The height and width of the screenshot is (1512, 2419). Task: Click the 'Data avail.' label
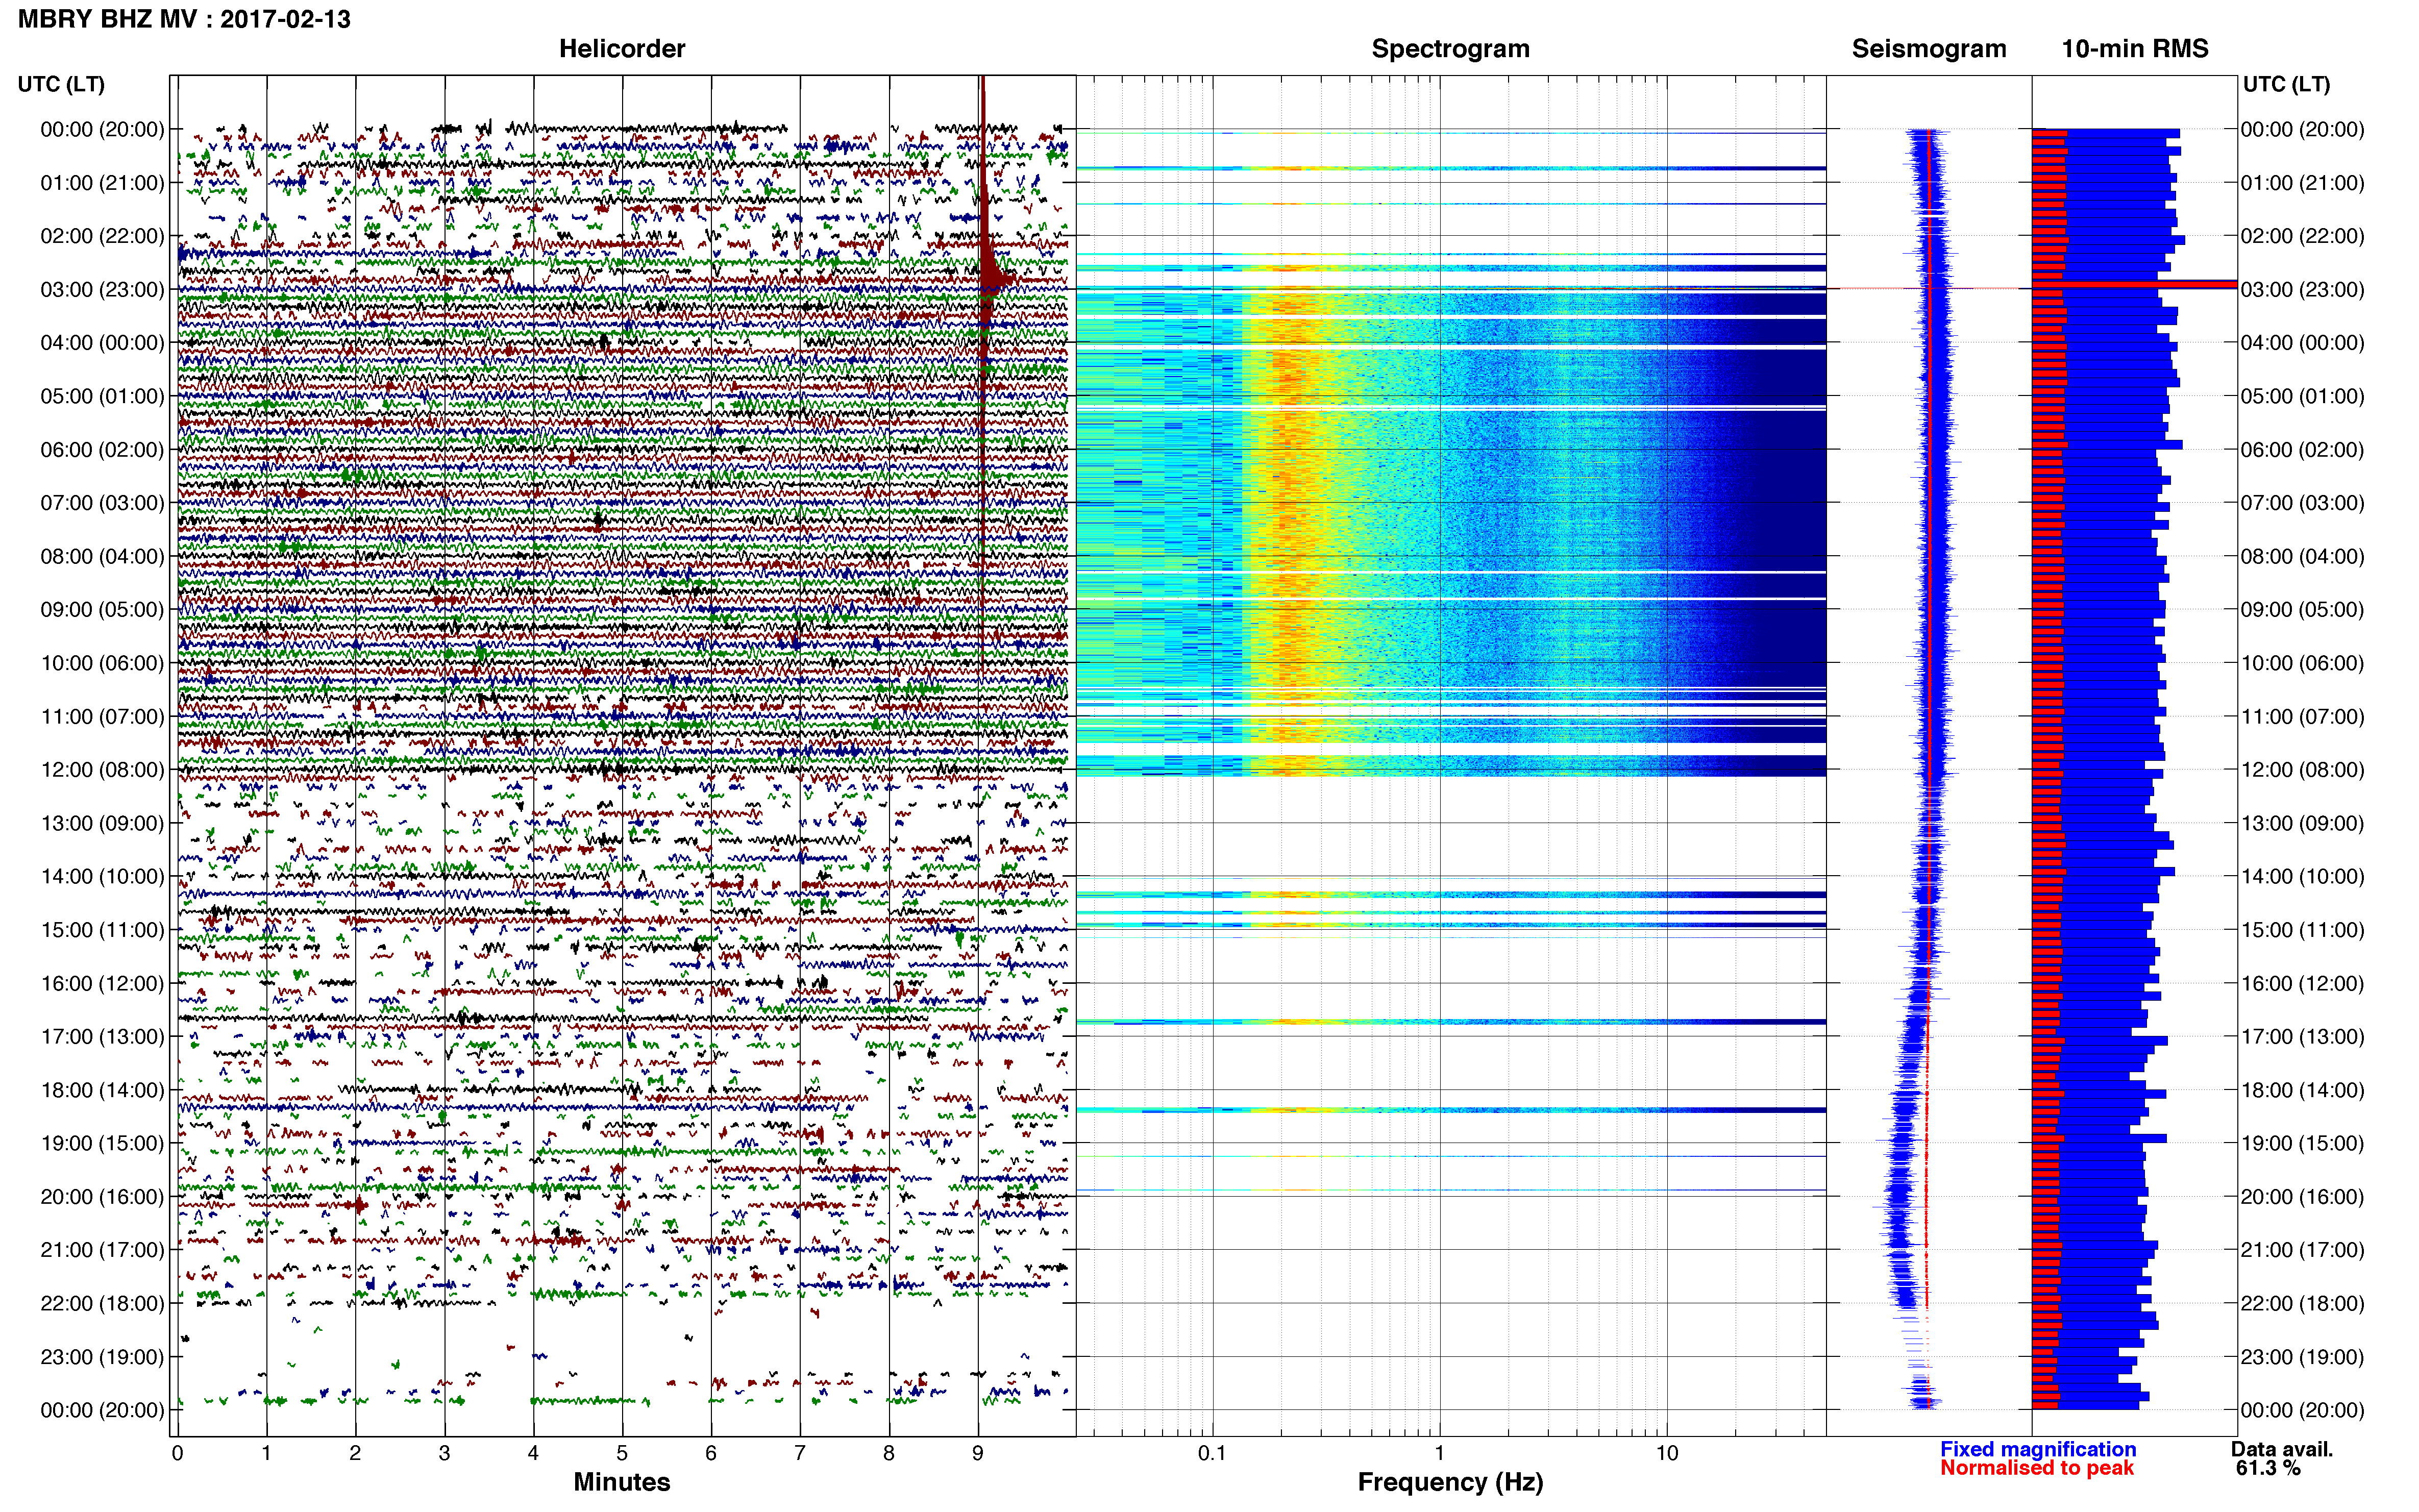tap(2281, 1449)
